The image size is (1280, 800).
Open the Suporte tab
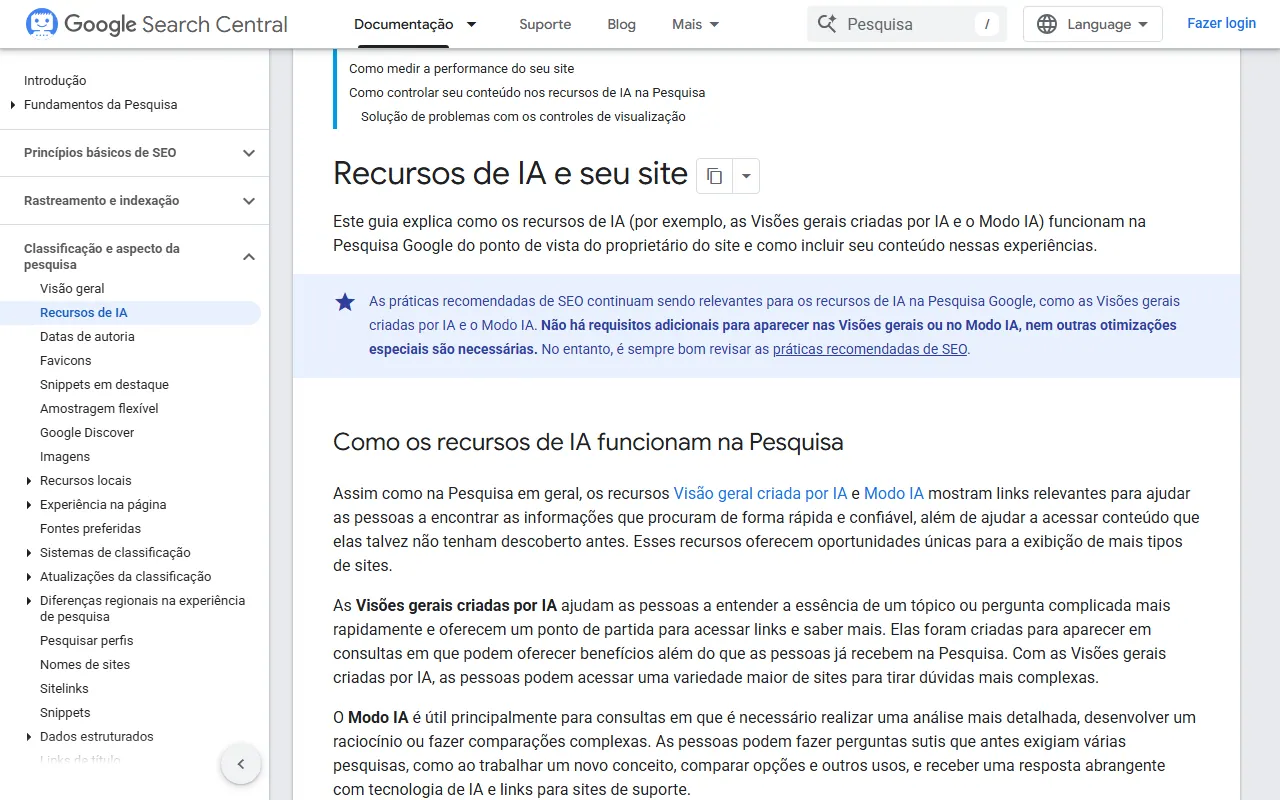coord(545,24)
